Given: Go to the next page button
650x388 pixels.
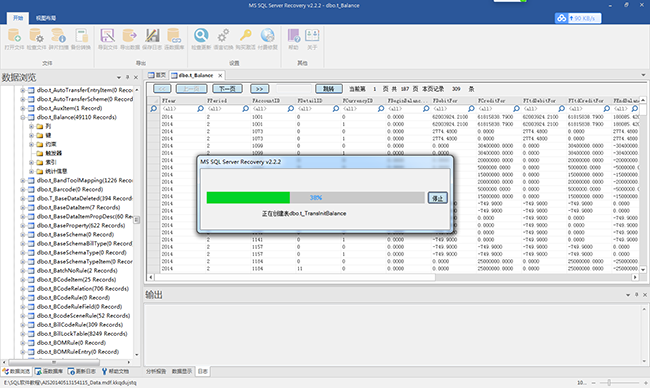Looking at the screenshot, I should click(x=227, y=89).
